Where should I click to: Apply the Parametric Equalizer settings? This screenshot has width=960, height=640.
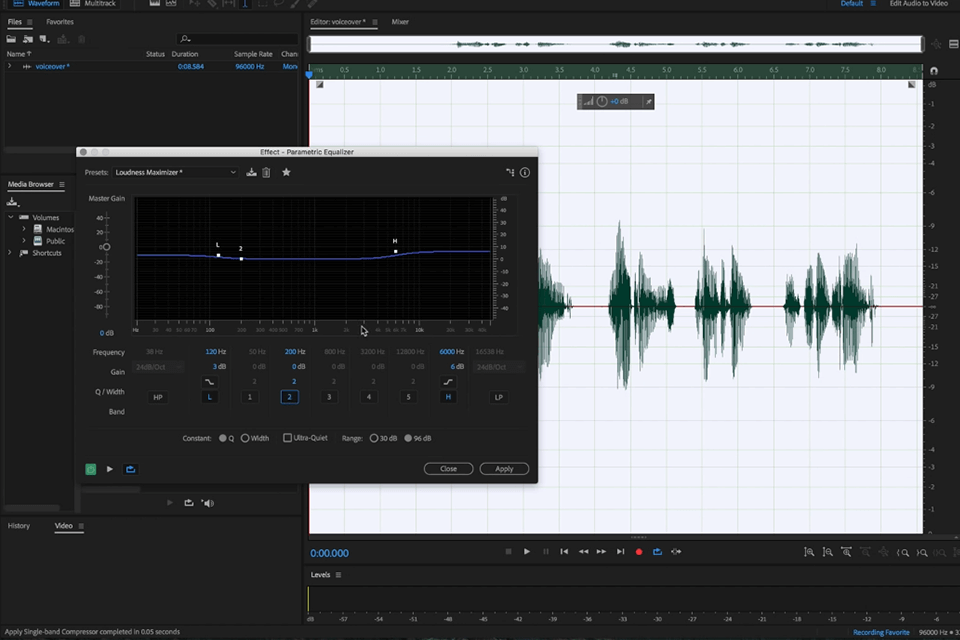point(504,468)
